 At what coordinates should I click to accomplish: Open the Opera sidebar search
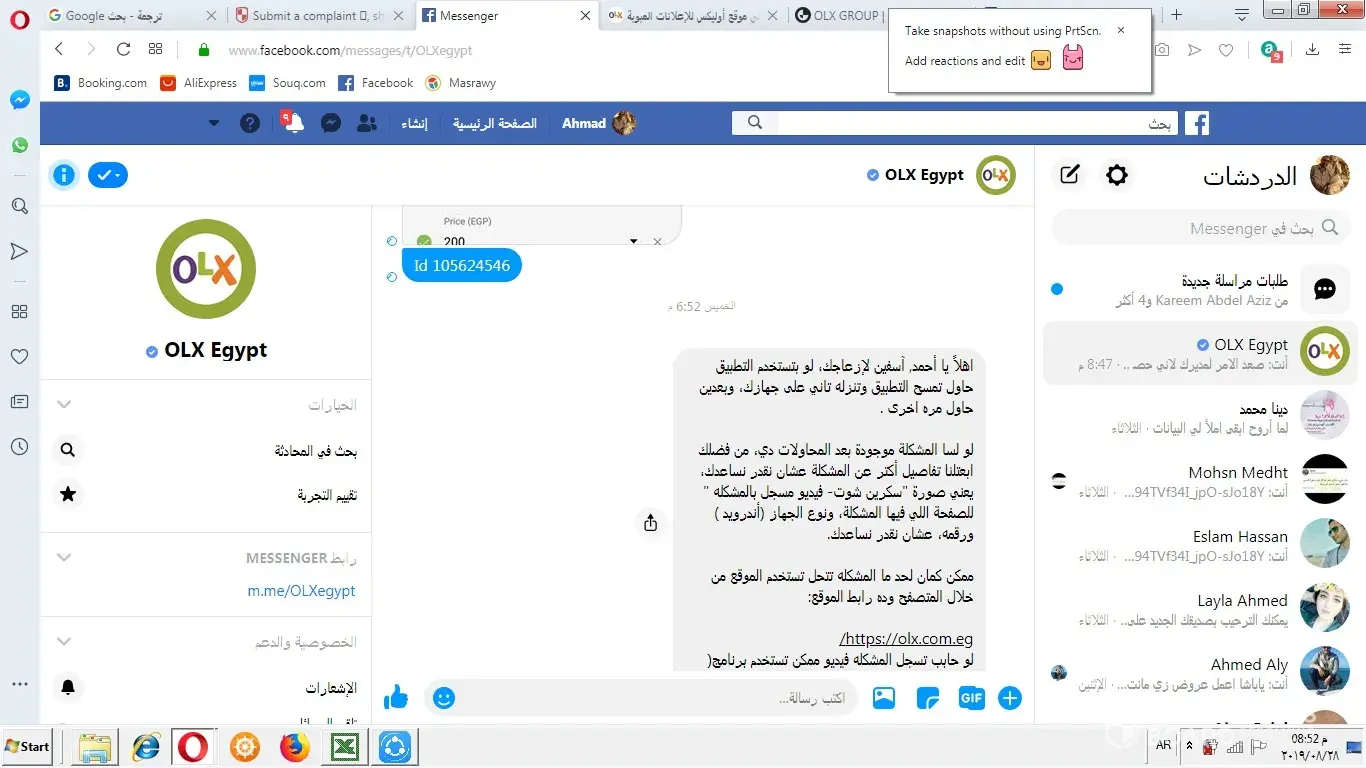pos(20,207)
